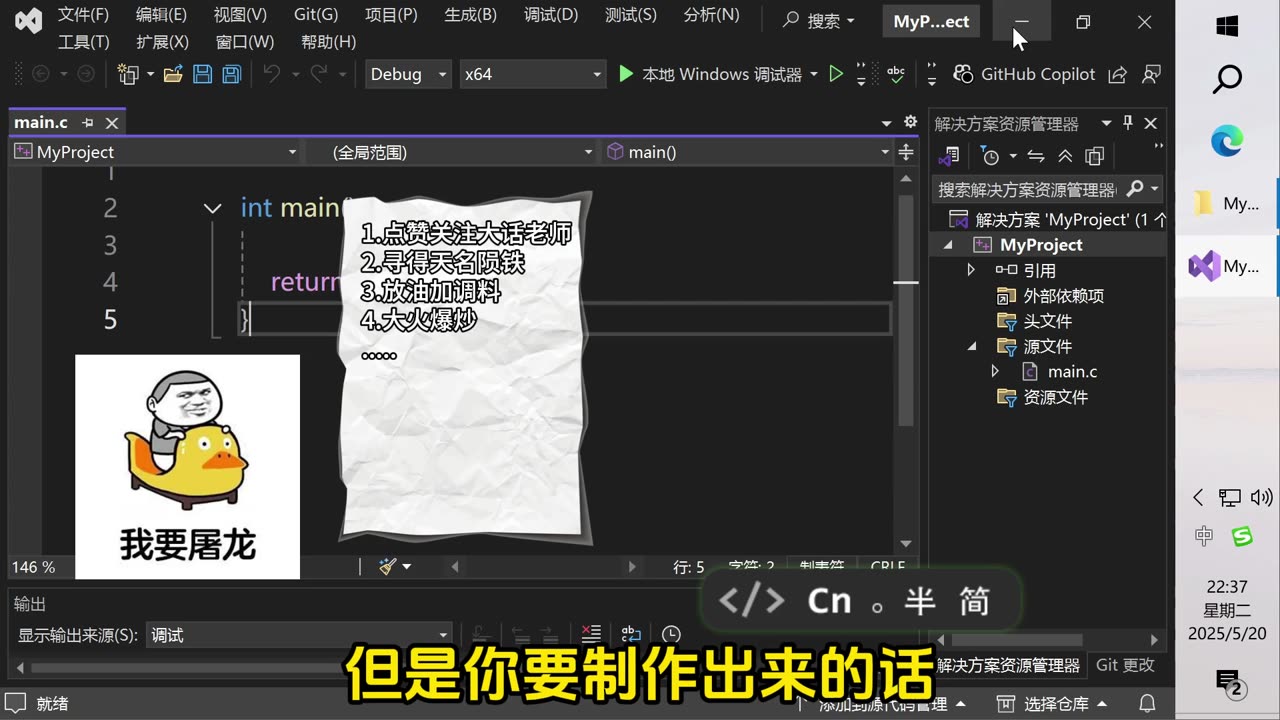Screen dimensions: 1280x720
Task: Open the 文件(F) menu
Action: pos(83,15)
